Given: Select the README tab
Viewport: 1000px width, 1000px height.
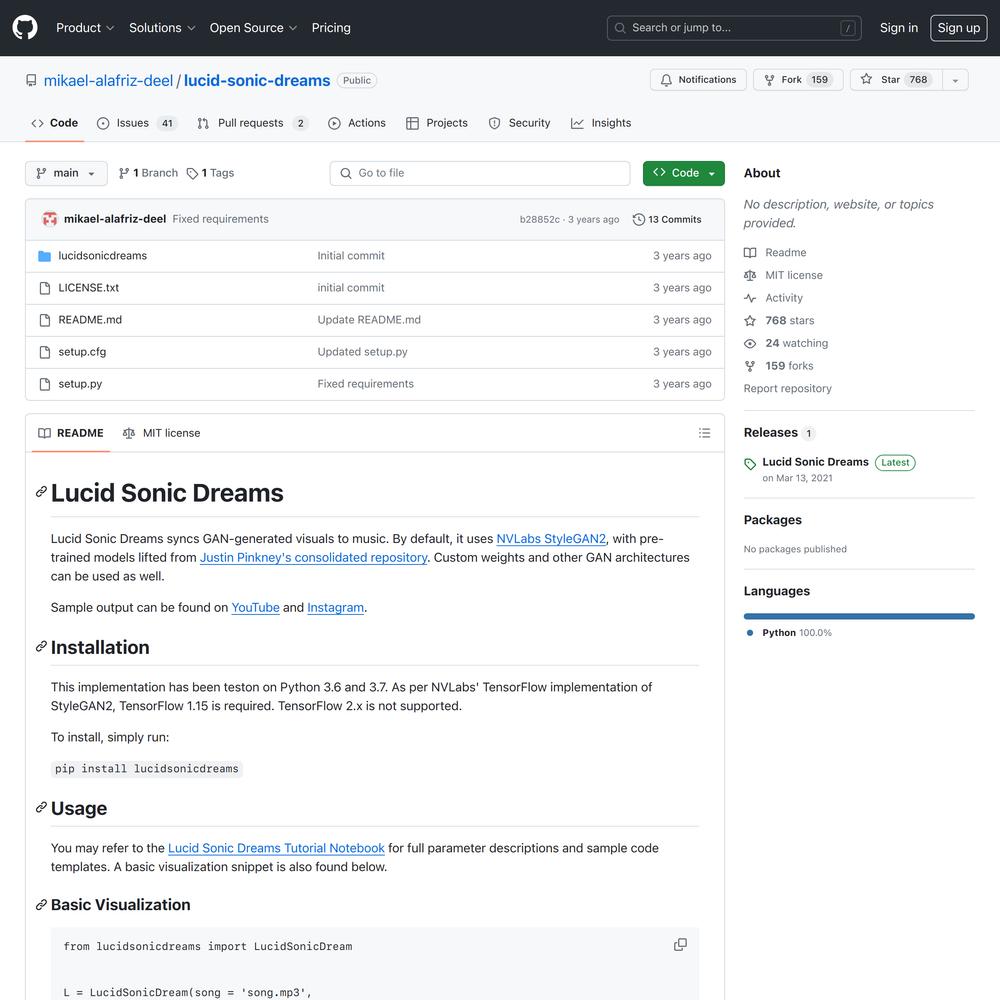Looking at the screenshot, I should [x=71, y=433].
